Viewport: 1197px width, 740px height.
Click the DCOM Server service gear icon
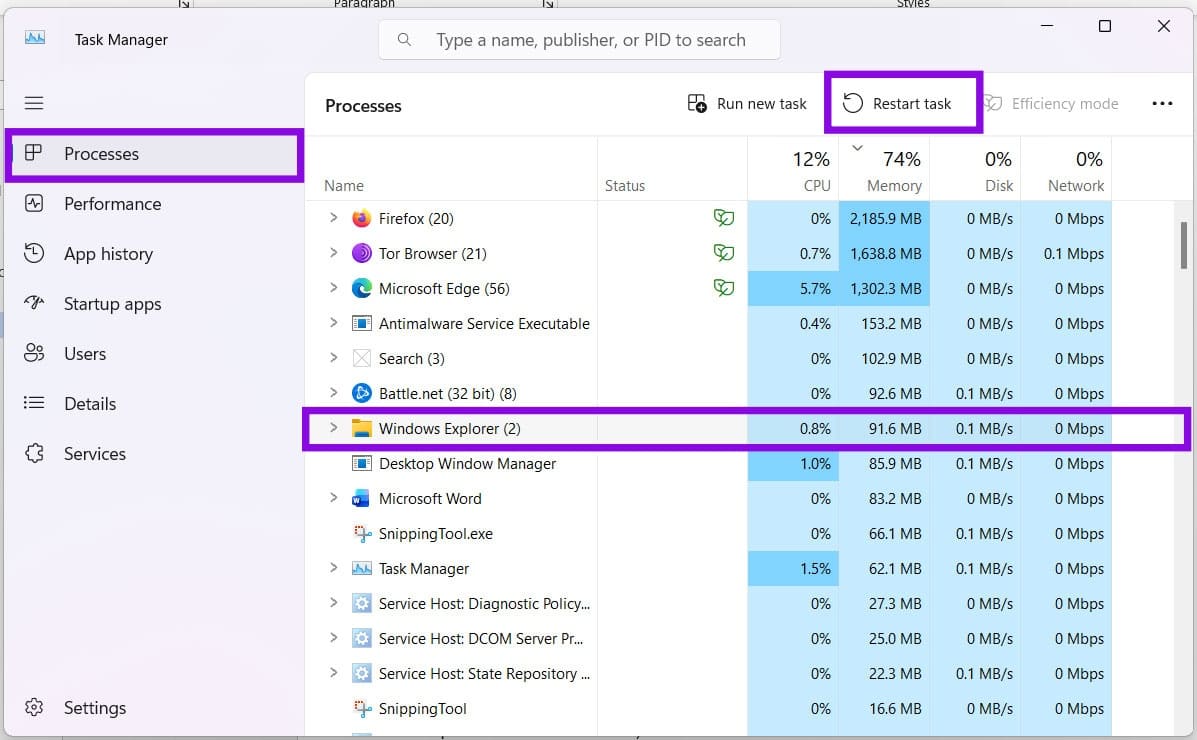pos(361,639)
